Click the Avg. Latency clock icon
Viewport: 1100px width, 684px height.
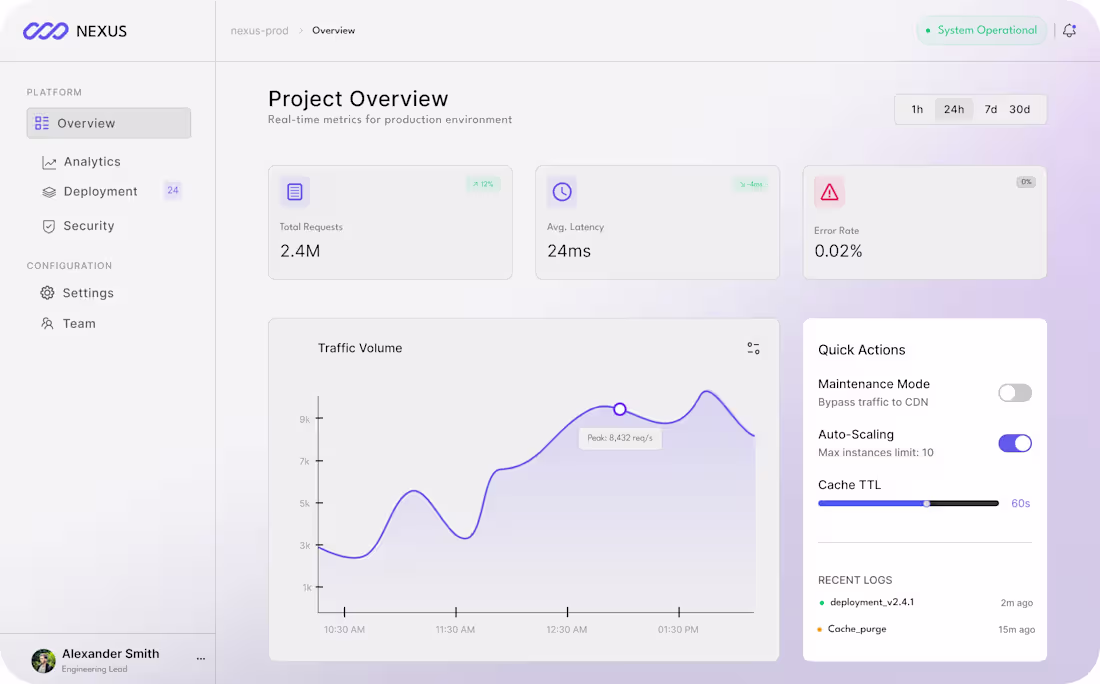[562, 191]
